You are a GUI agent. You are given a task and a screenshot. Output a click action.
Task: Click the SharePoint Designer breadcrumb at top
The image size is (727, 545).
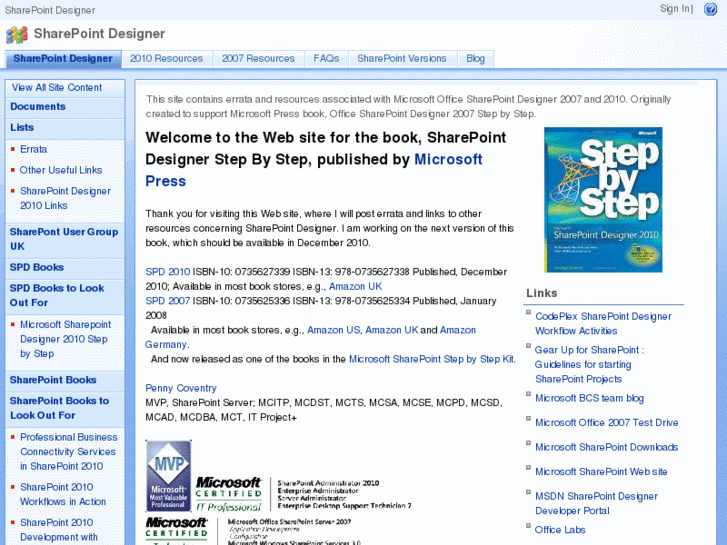50,10
